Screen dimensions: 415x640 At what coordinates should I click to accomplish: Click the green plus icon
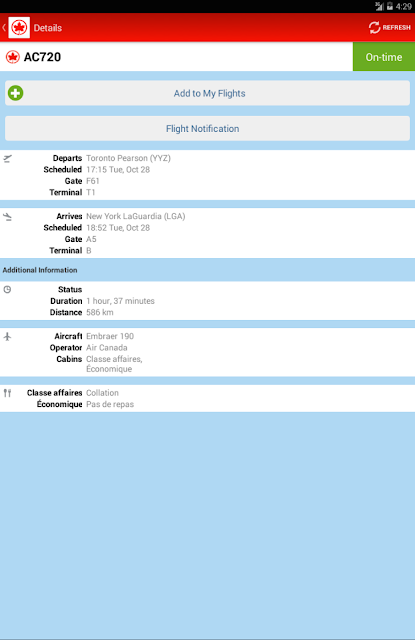tap(16, 93)
